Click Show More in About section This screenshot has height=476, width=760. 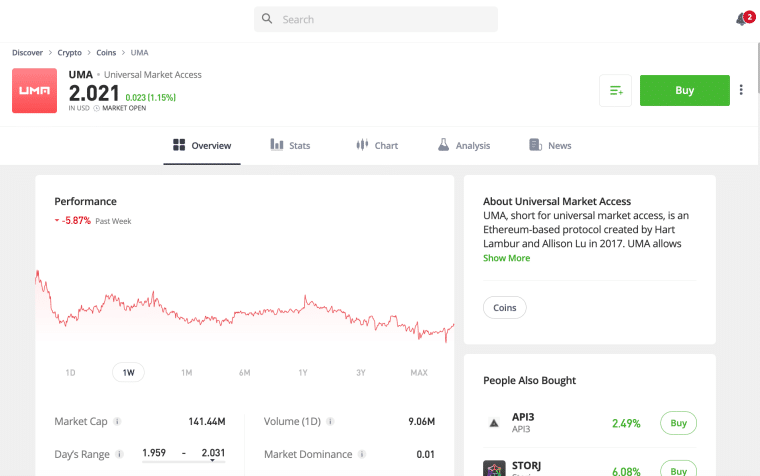tap(506, 258)
